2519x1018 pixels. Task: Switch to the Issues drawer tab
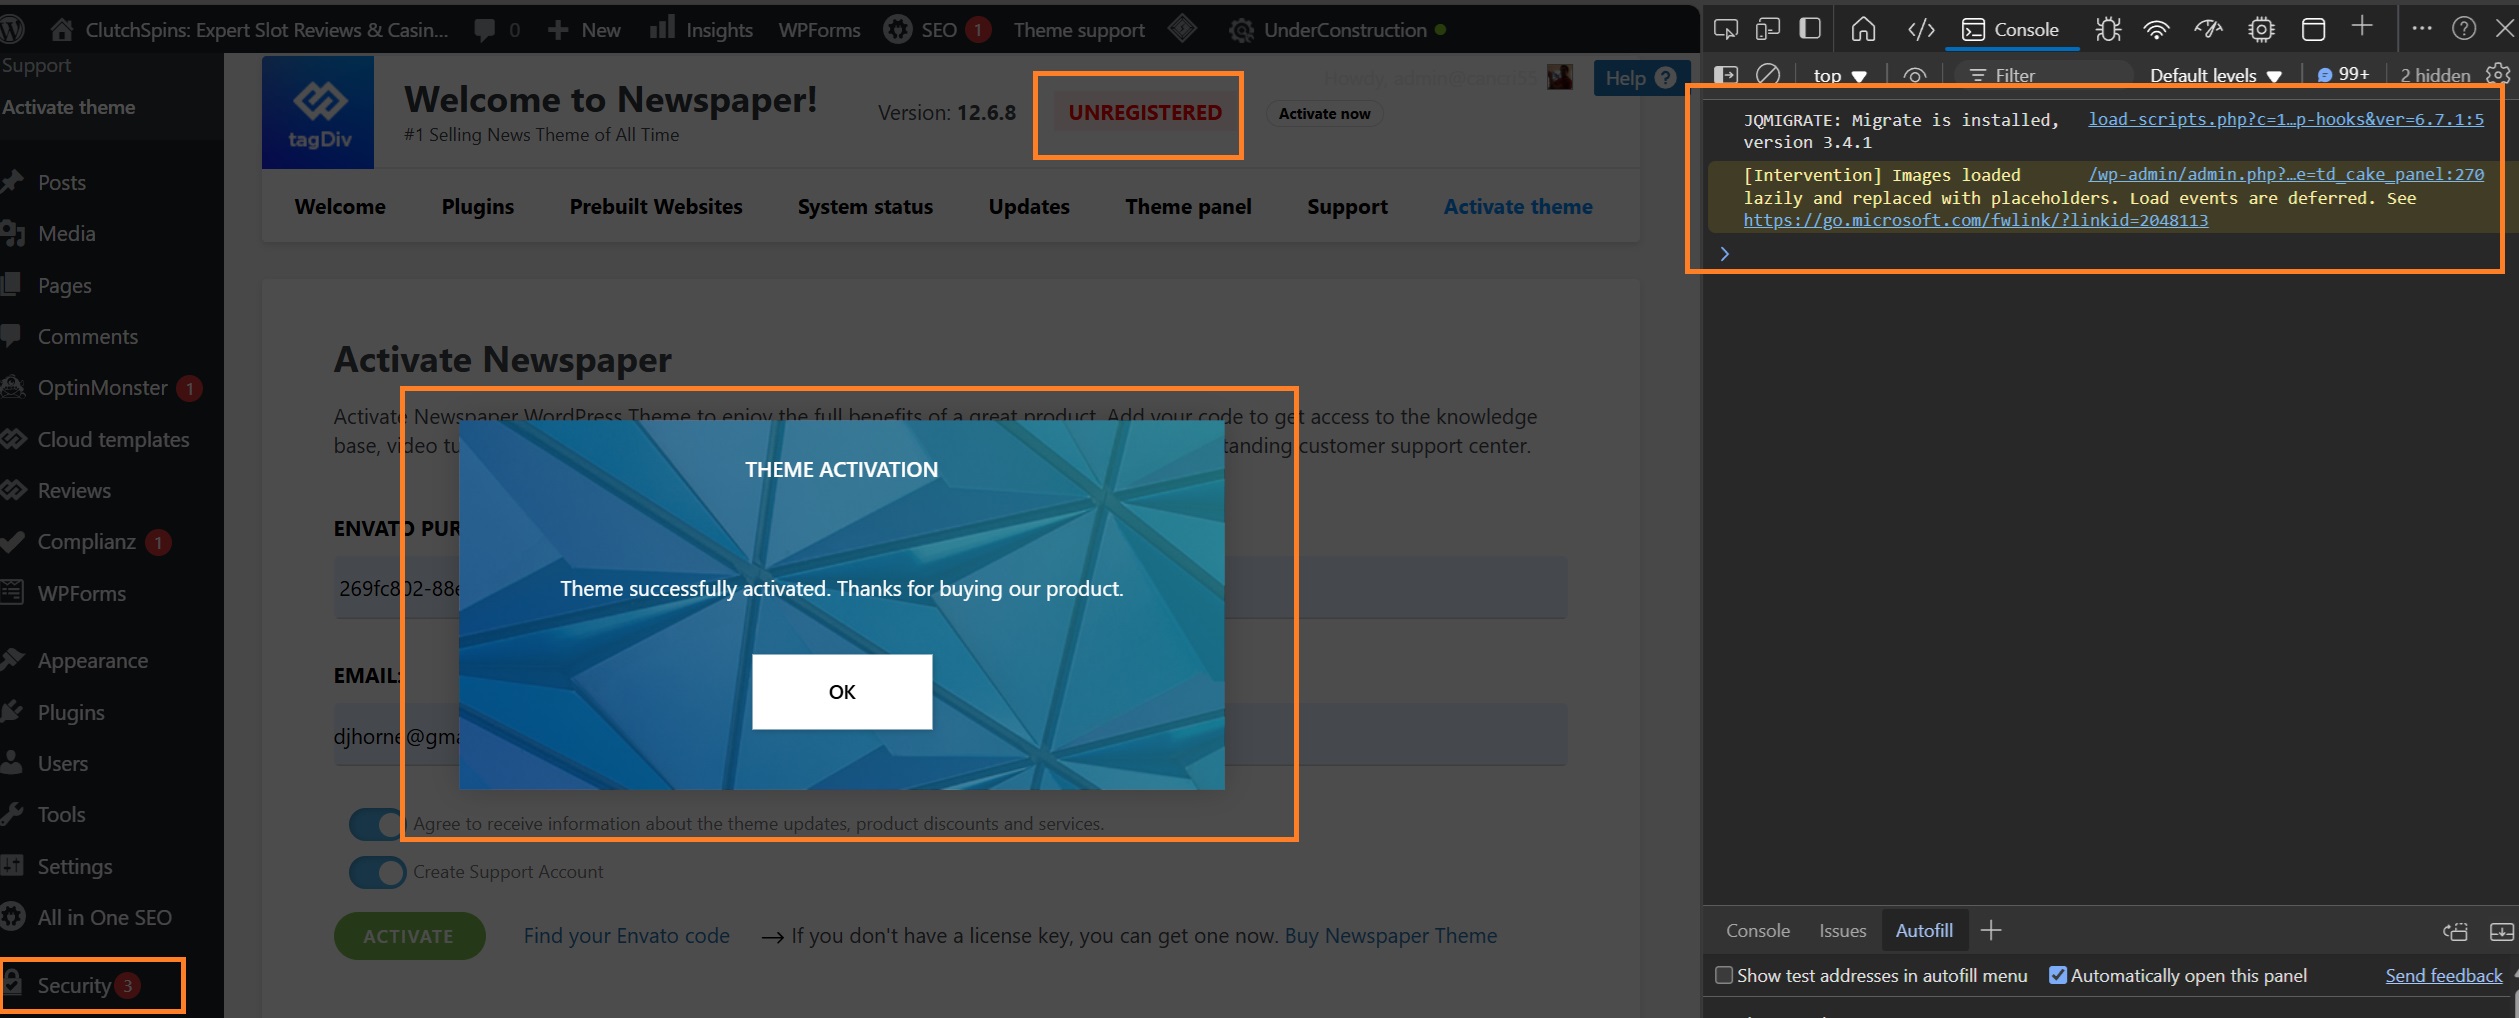1842,931
